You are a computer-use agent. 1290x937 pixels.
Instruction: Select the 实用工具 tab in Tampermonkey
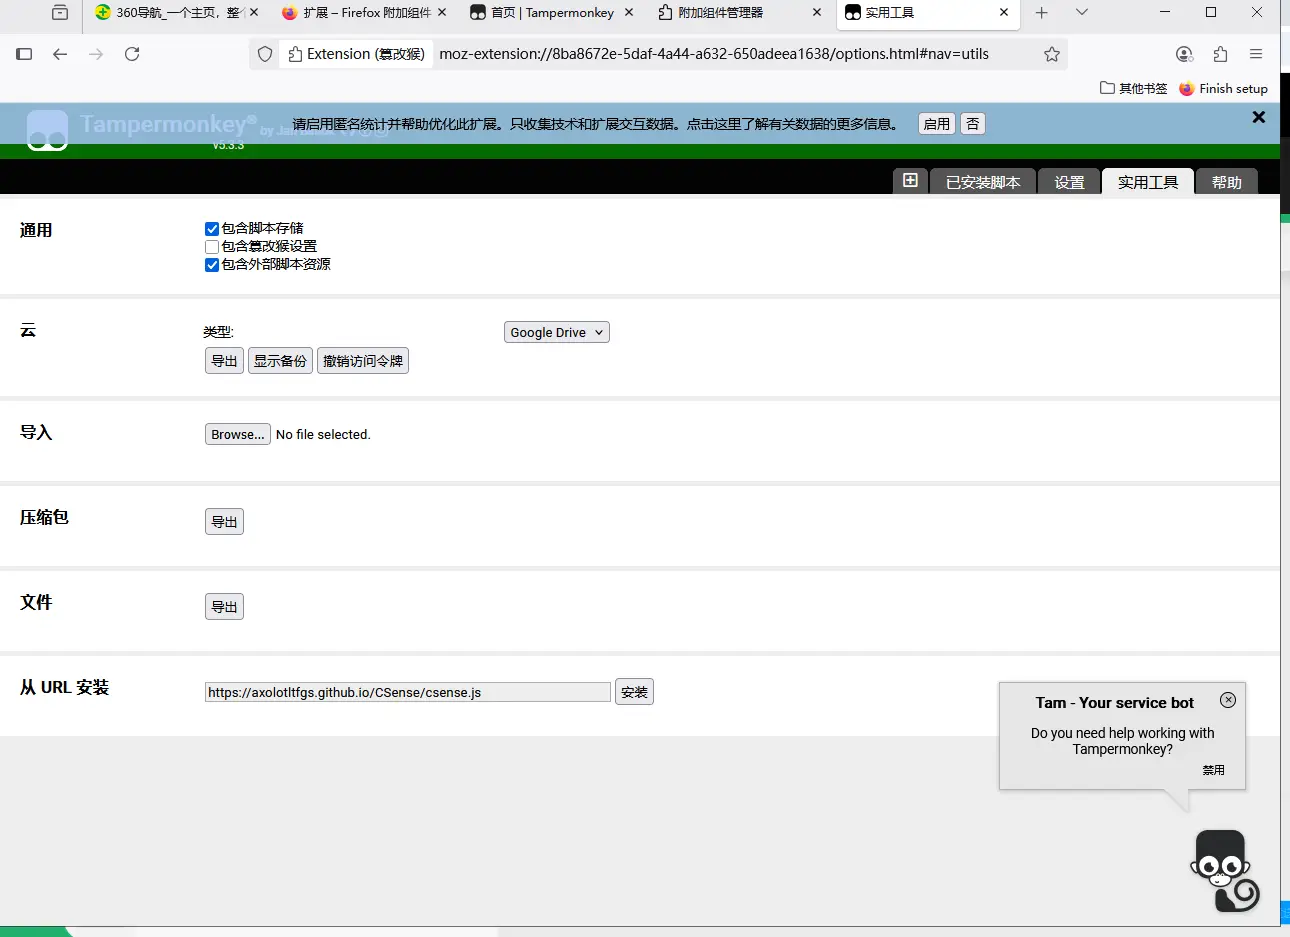1148,181
